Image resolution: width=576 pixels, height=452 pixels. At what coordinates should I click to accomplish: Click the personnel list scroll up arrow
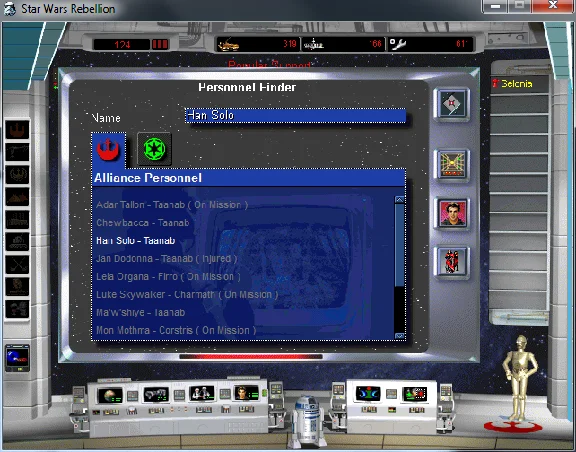(x=399, y=200)
